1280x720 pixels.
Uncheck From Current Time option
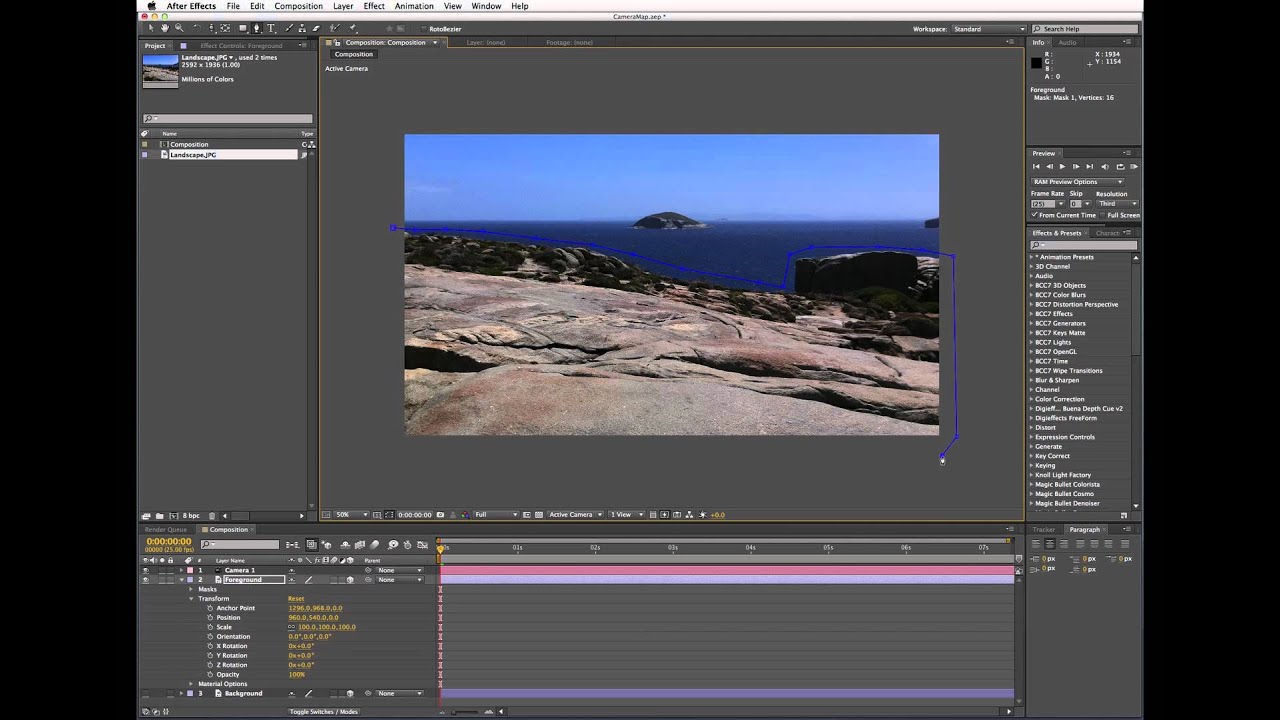(x=1035, y=215)
